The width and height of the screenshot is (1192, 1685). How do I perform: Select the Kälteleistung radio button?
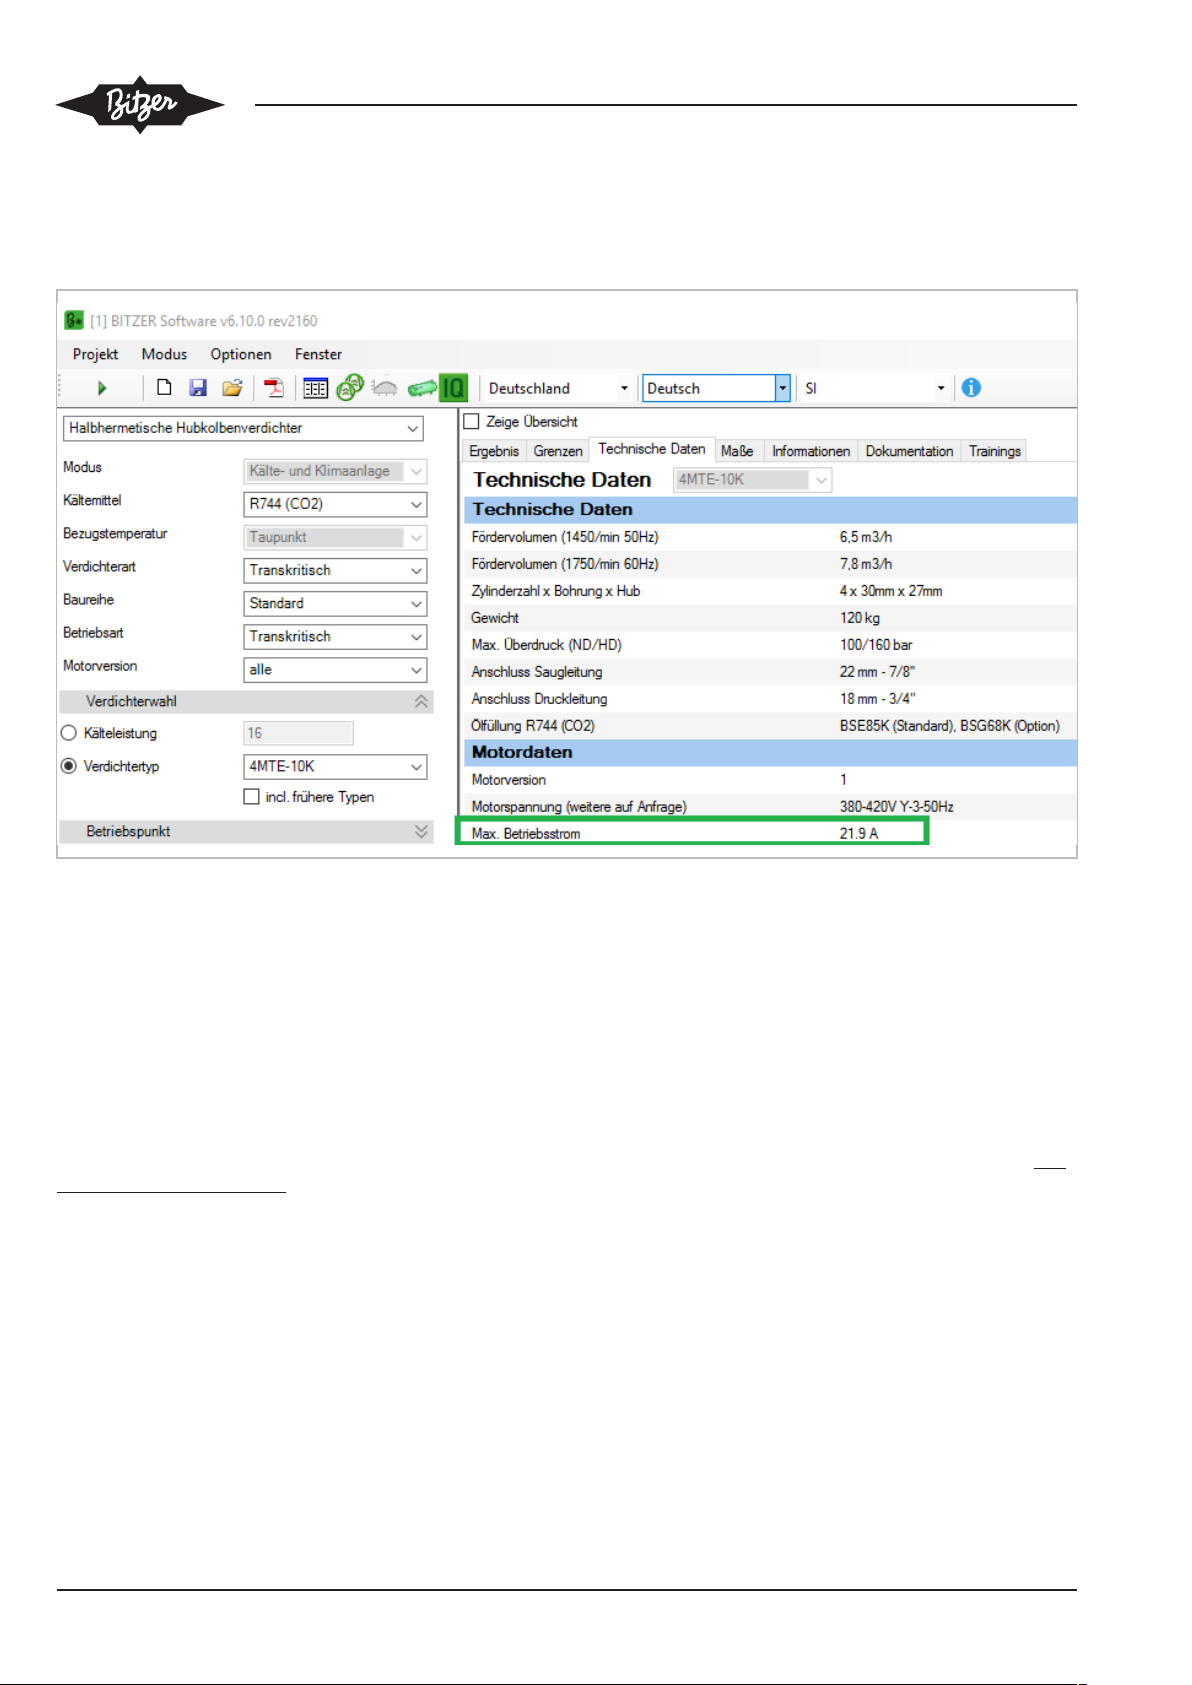69,733
